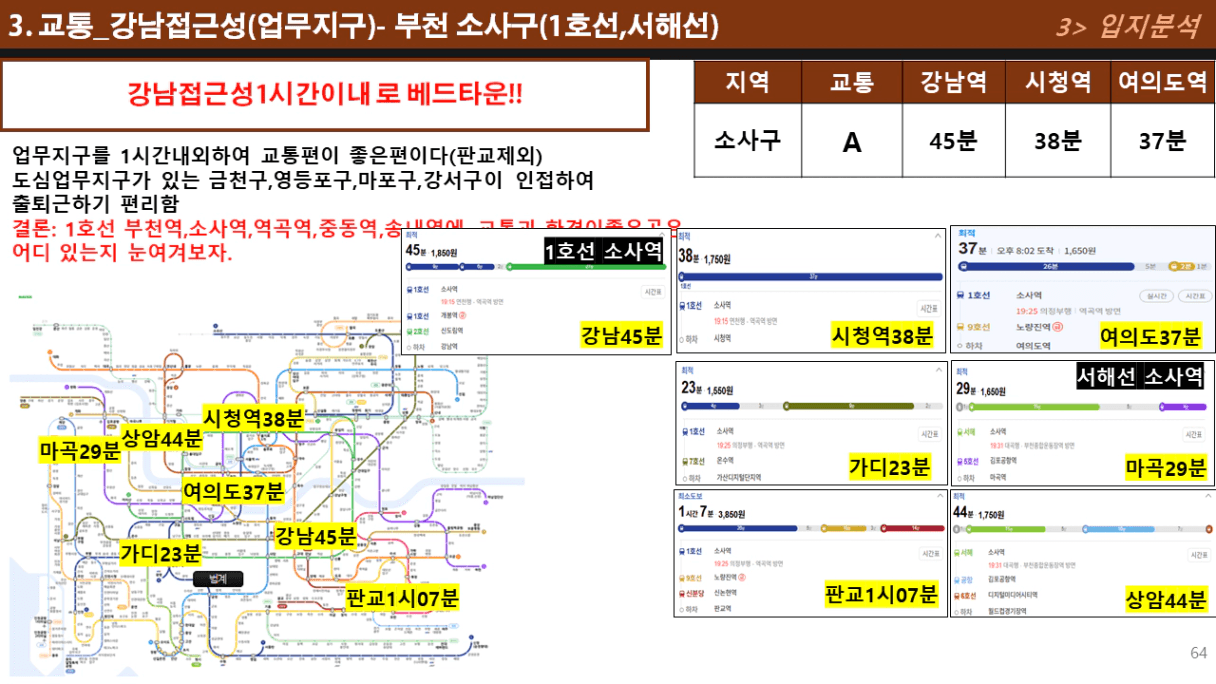Click the slide page number 64
Viewport: 1216px width, 684px height.
[1199, 652]
